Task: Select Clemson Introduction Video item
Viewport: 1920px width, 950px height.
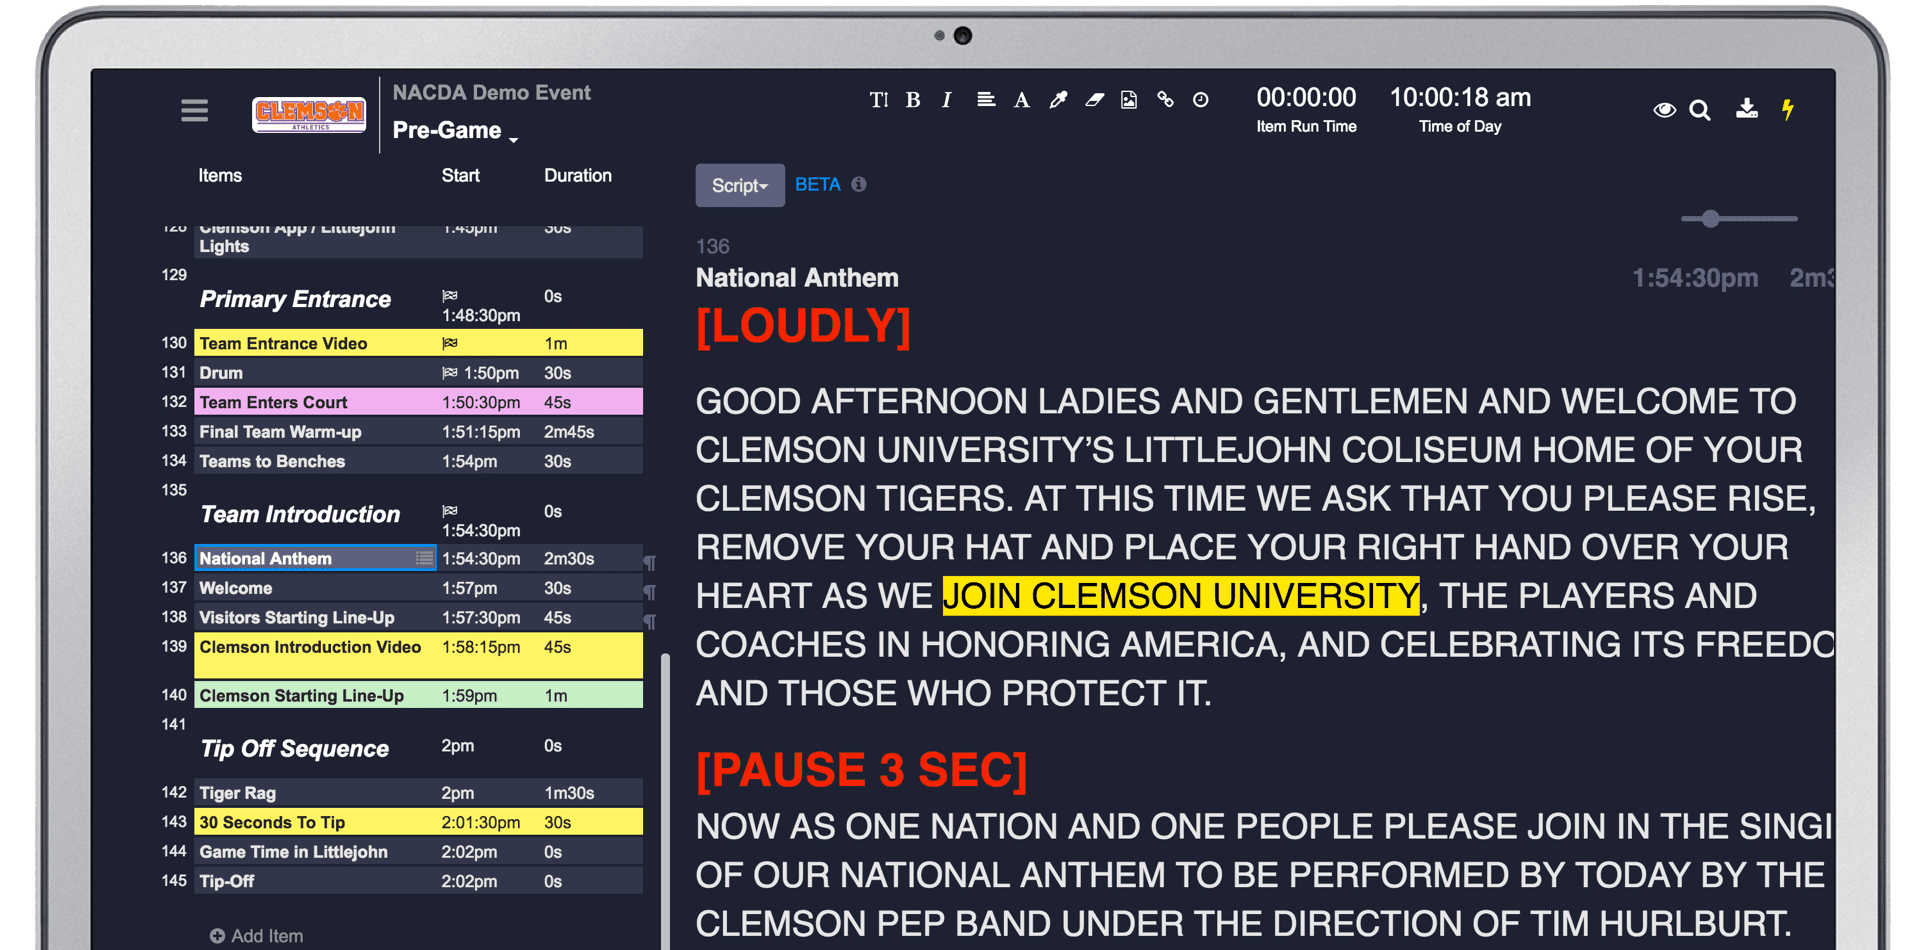Action: coord(418,655)
